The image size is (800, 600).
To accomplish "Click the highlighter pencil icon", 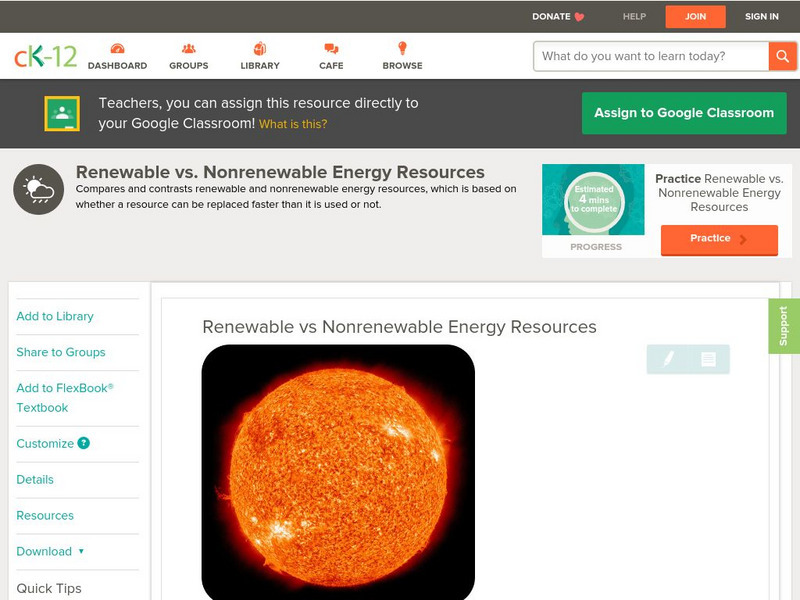I will (x=668, y=359).
